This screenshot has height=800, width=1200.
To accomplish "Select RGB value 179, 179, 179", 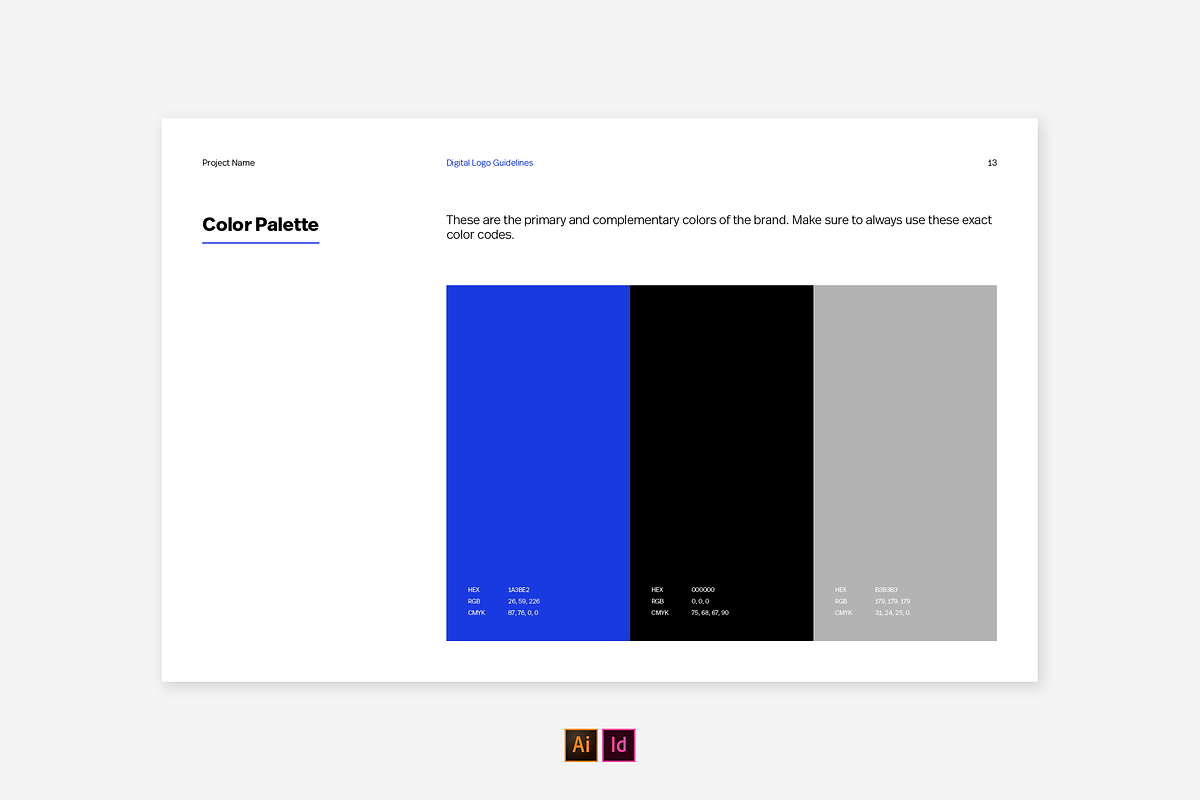I will (892, 601).
